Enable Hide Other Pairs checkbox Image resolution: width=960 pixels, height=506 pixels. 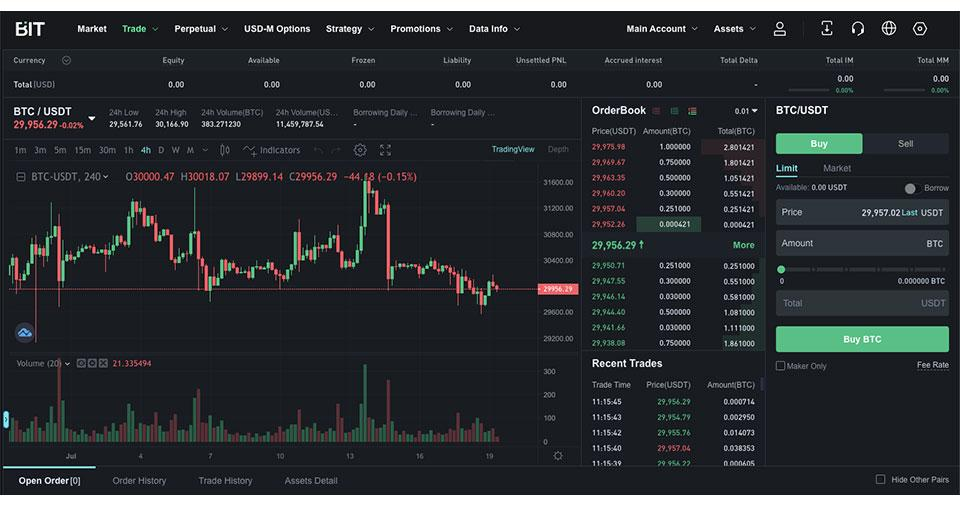(880, 479)
